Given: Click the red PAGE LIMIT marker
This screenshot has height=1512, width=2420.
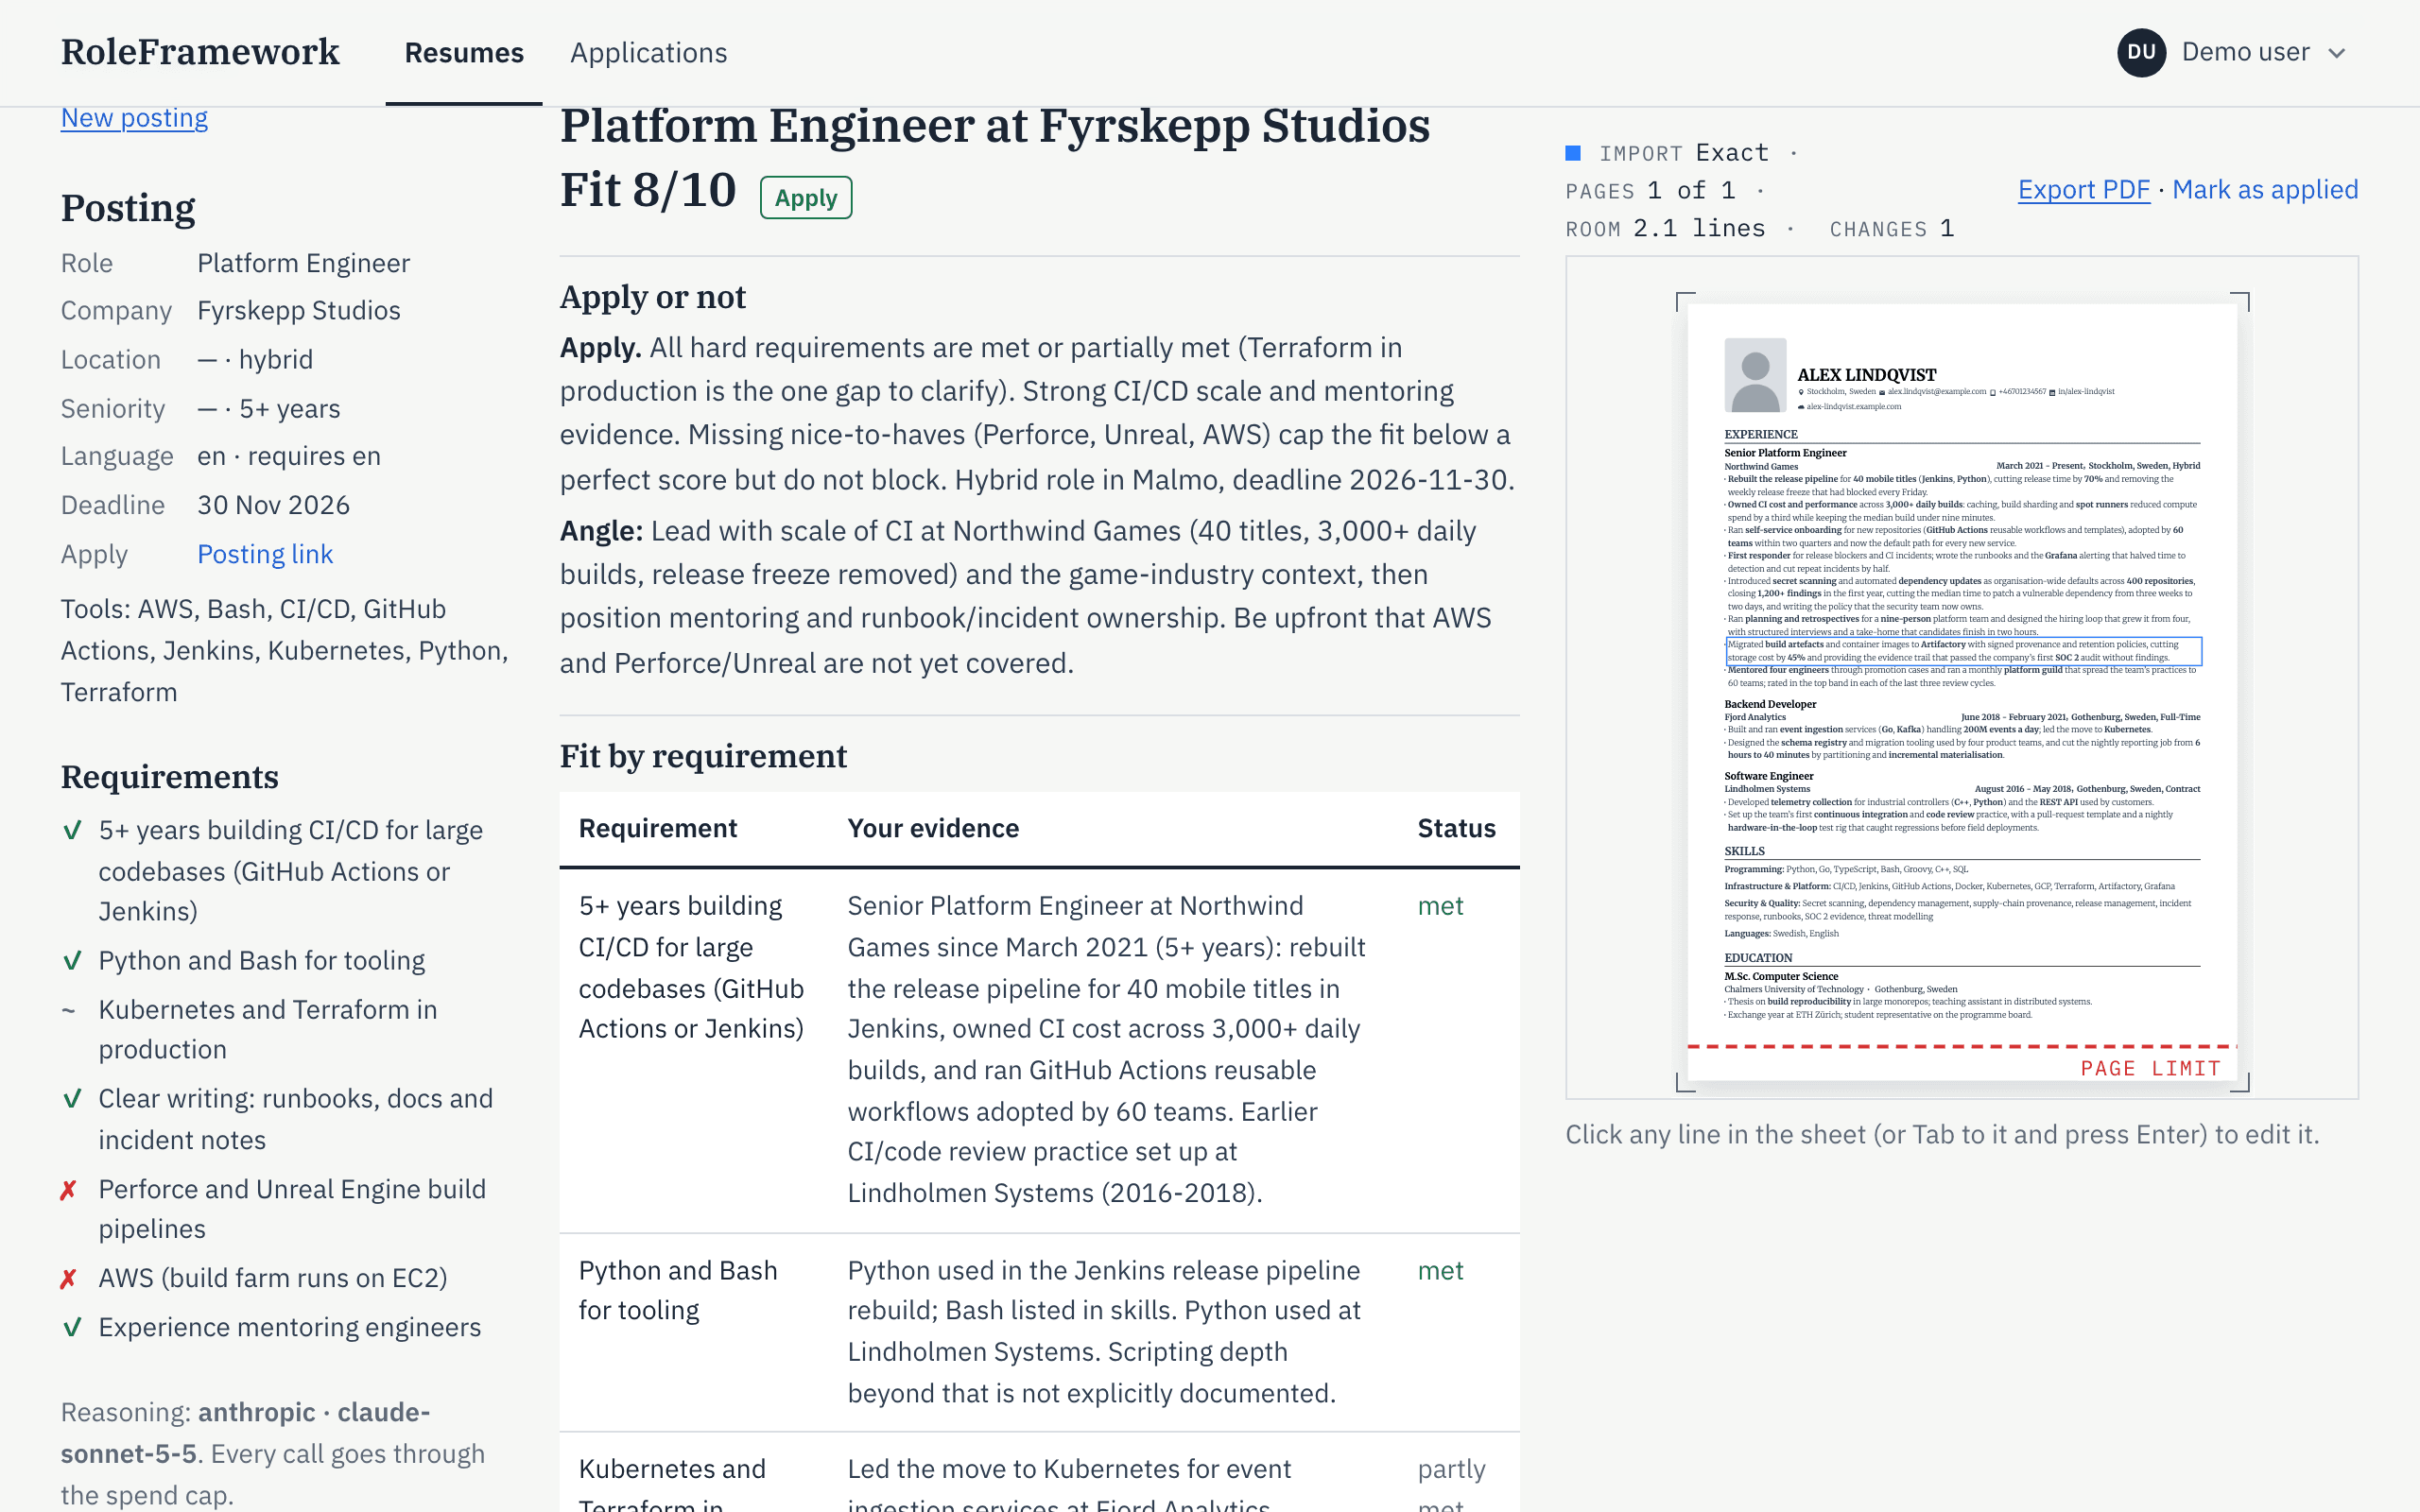Looking at the screenshot, I should tap(2150, 1068).
